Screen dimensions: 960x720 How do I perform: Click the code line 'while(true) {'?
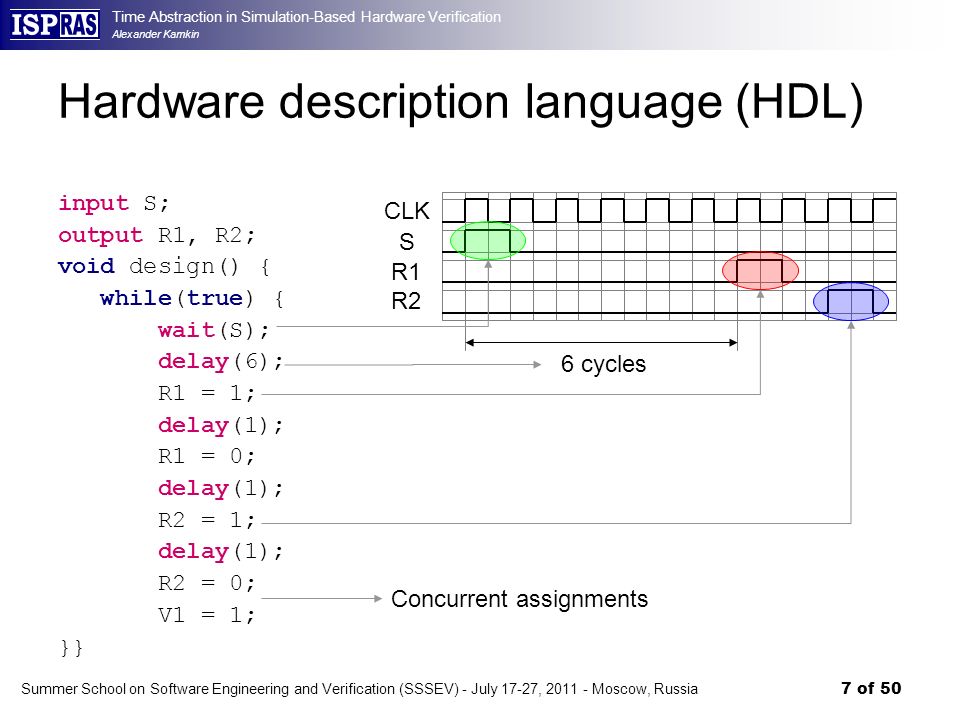(x=192, y=299)
